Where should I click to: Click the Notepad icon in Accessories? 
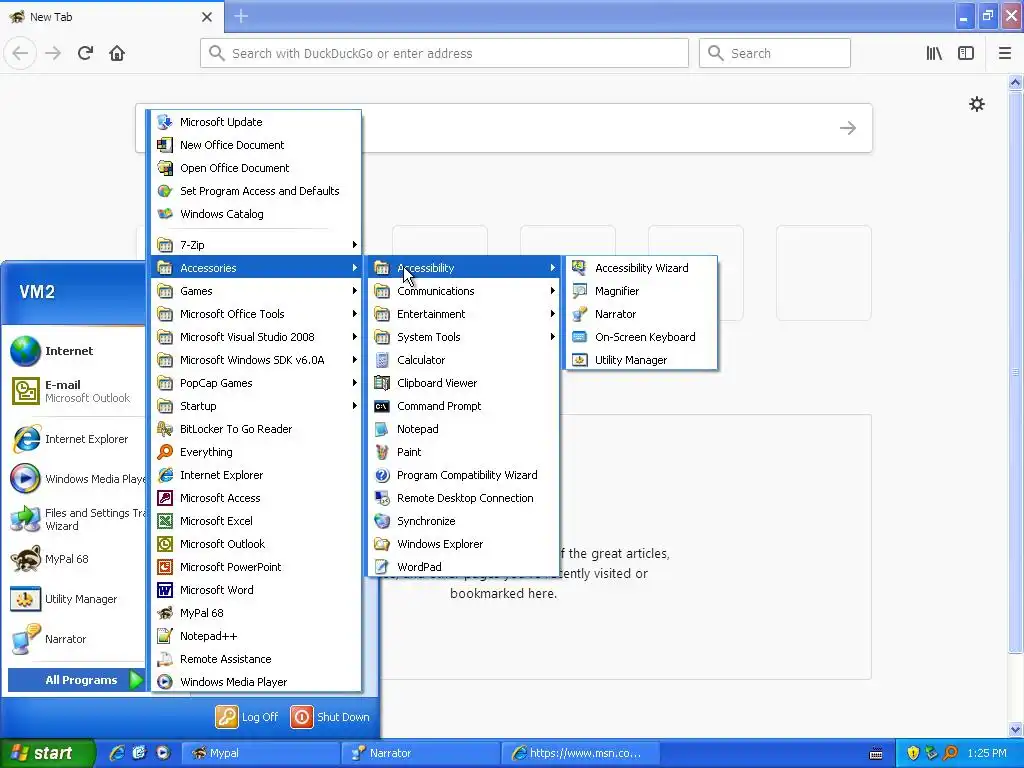pyautogui.click(x=382, y=429)
